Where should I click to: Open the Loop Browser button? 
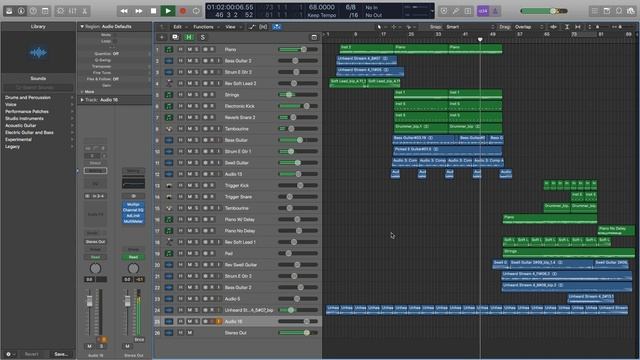pos(619,11)
